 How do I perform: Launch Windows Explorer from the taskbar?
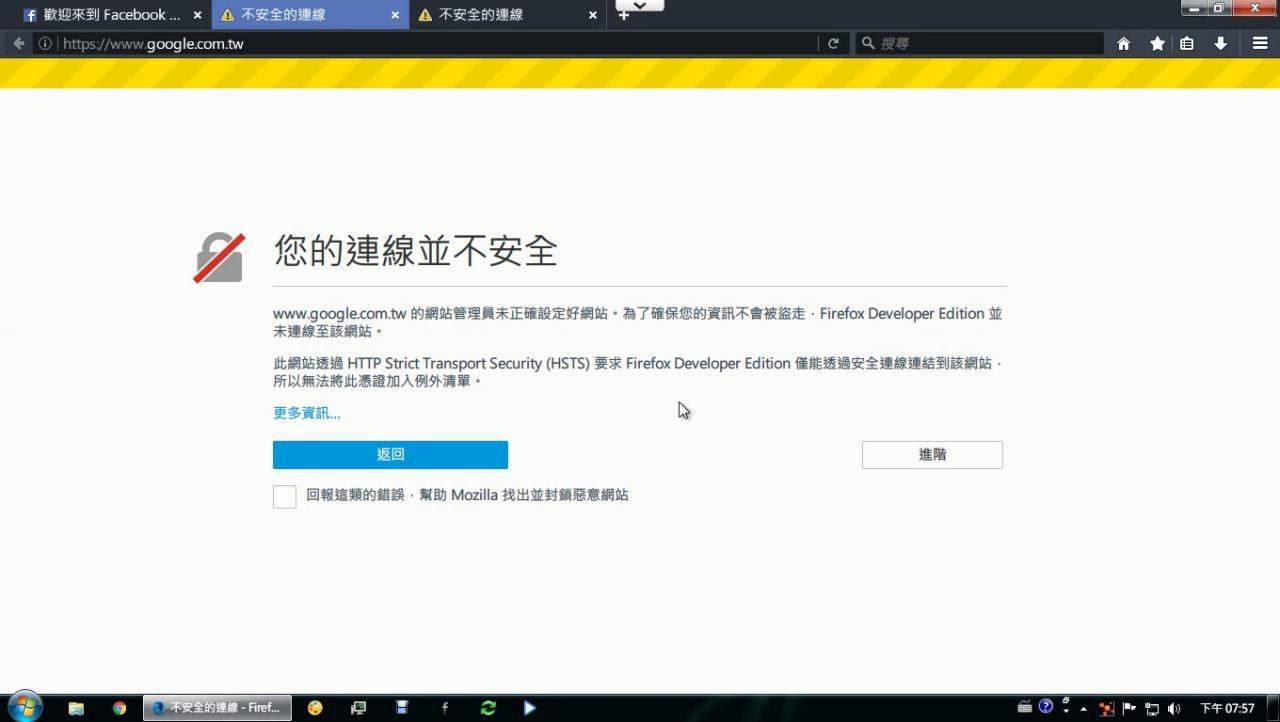76,708
